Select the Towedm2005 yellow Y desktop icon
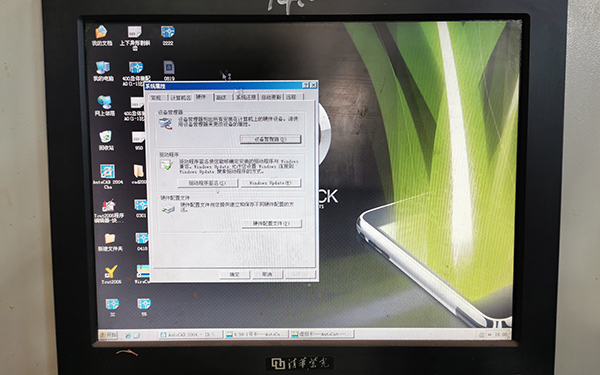The height and width of the screenshot is (375, 600). 111,274
